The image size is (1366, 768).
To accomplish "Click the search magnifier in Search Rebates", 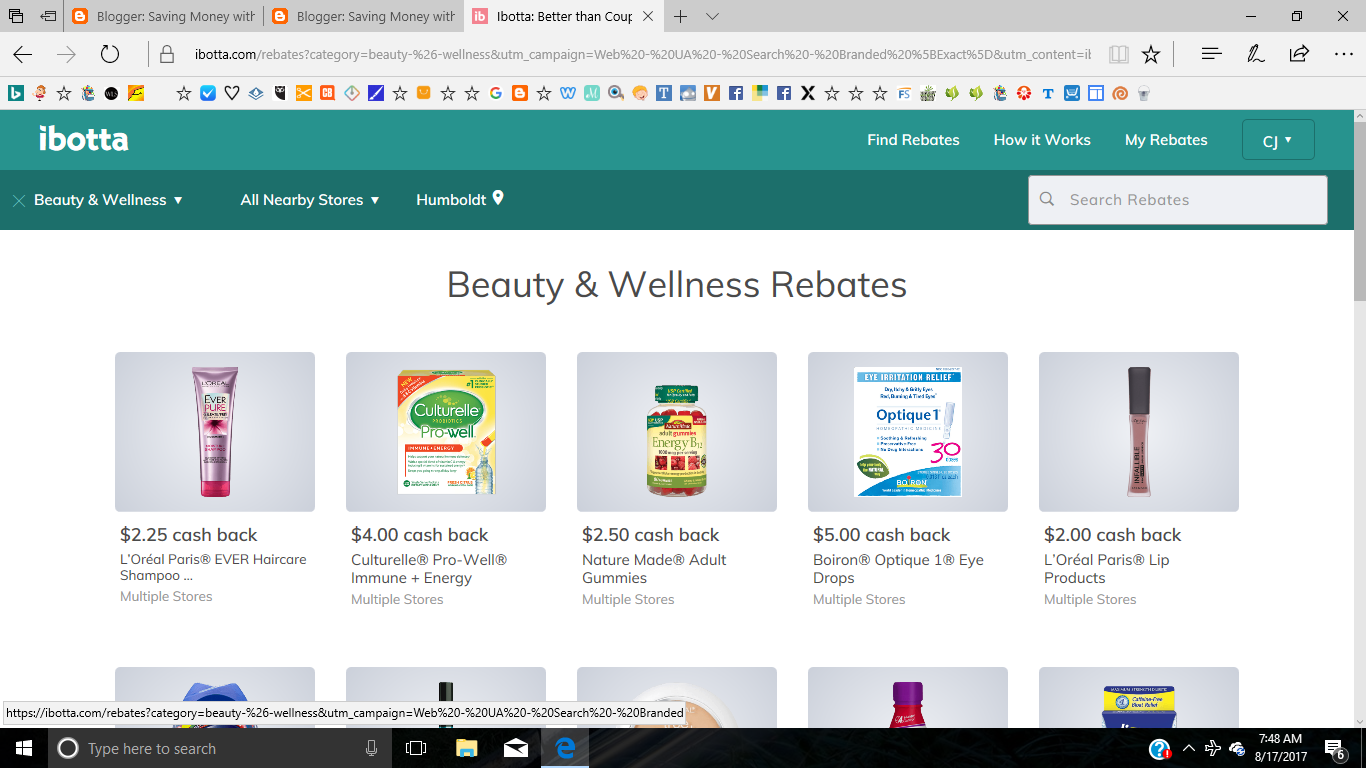I will click(x=1047, y=199).
